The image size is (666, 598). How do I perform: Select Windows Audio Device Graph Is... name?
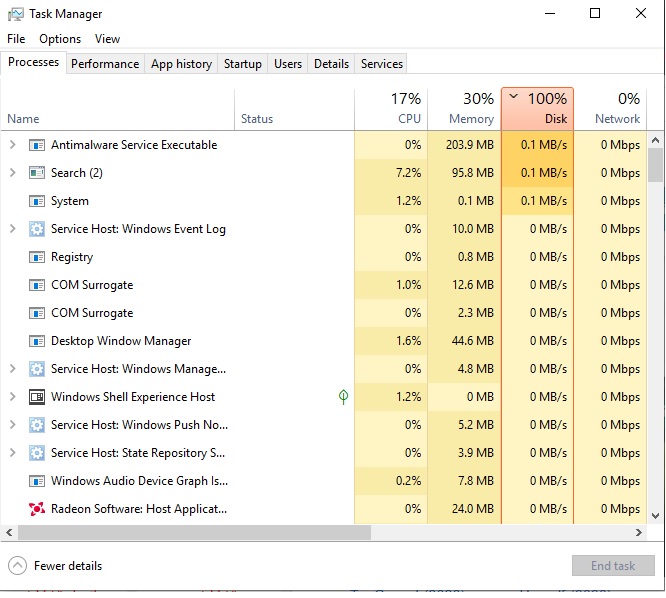[139, 481]
